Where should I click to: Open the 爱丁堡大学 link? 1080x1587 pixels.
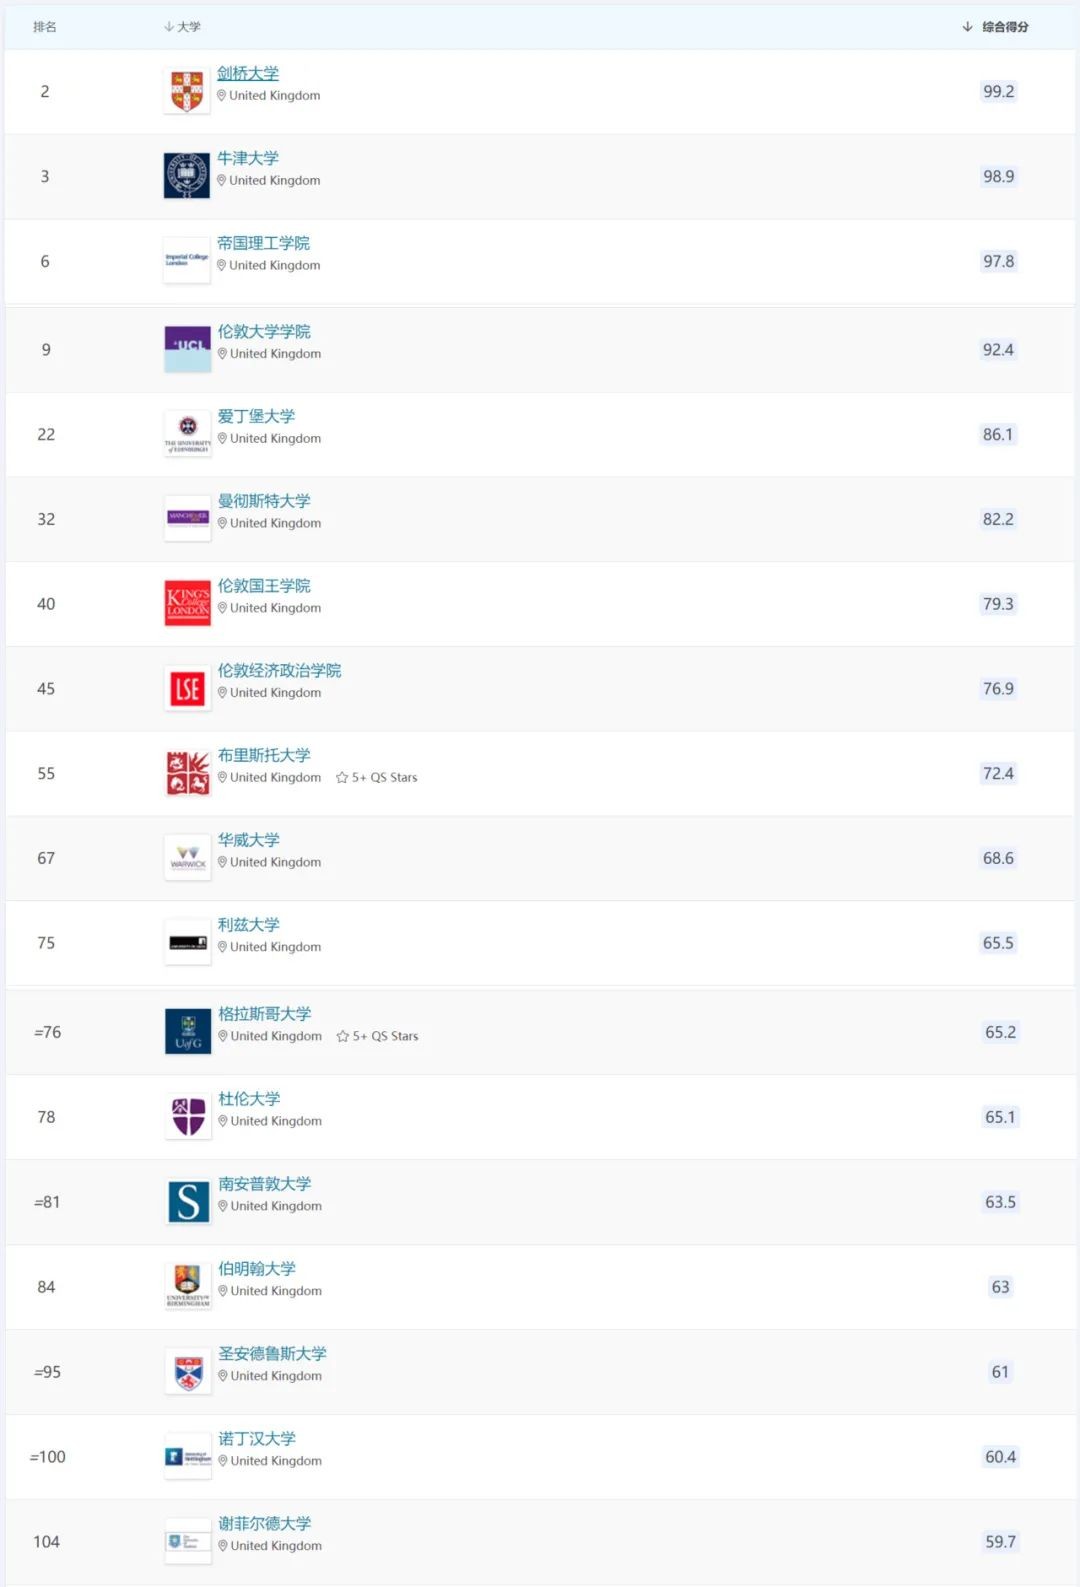coord(256,416)
